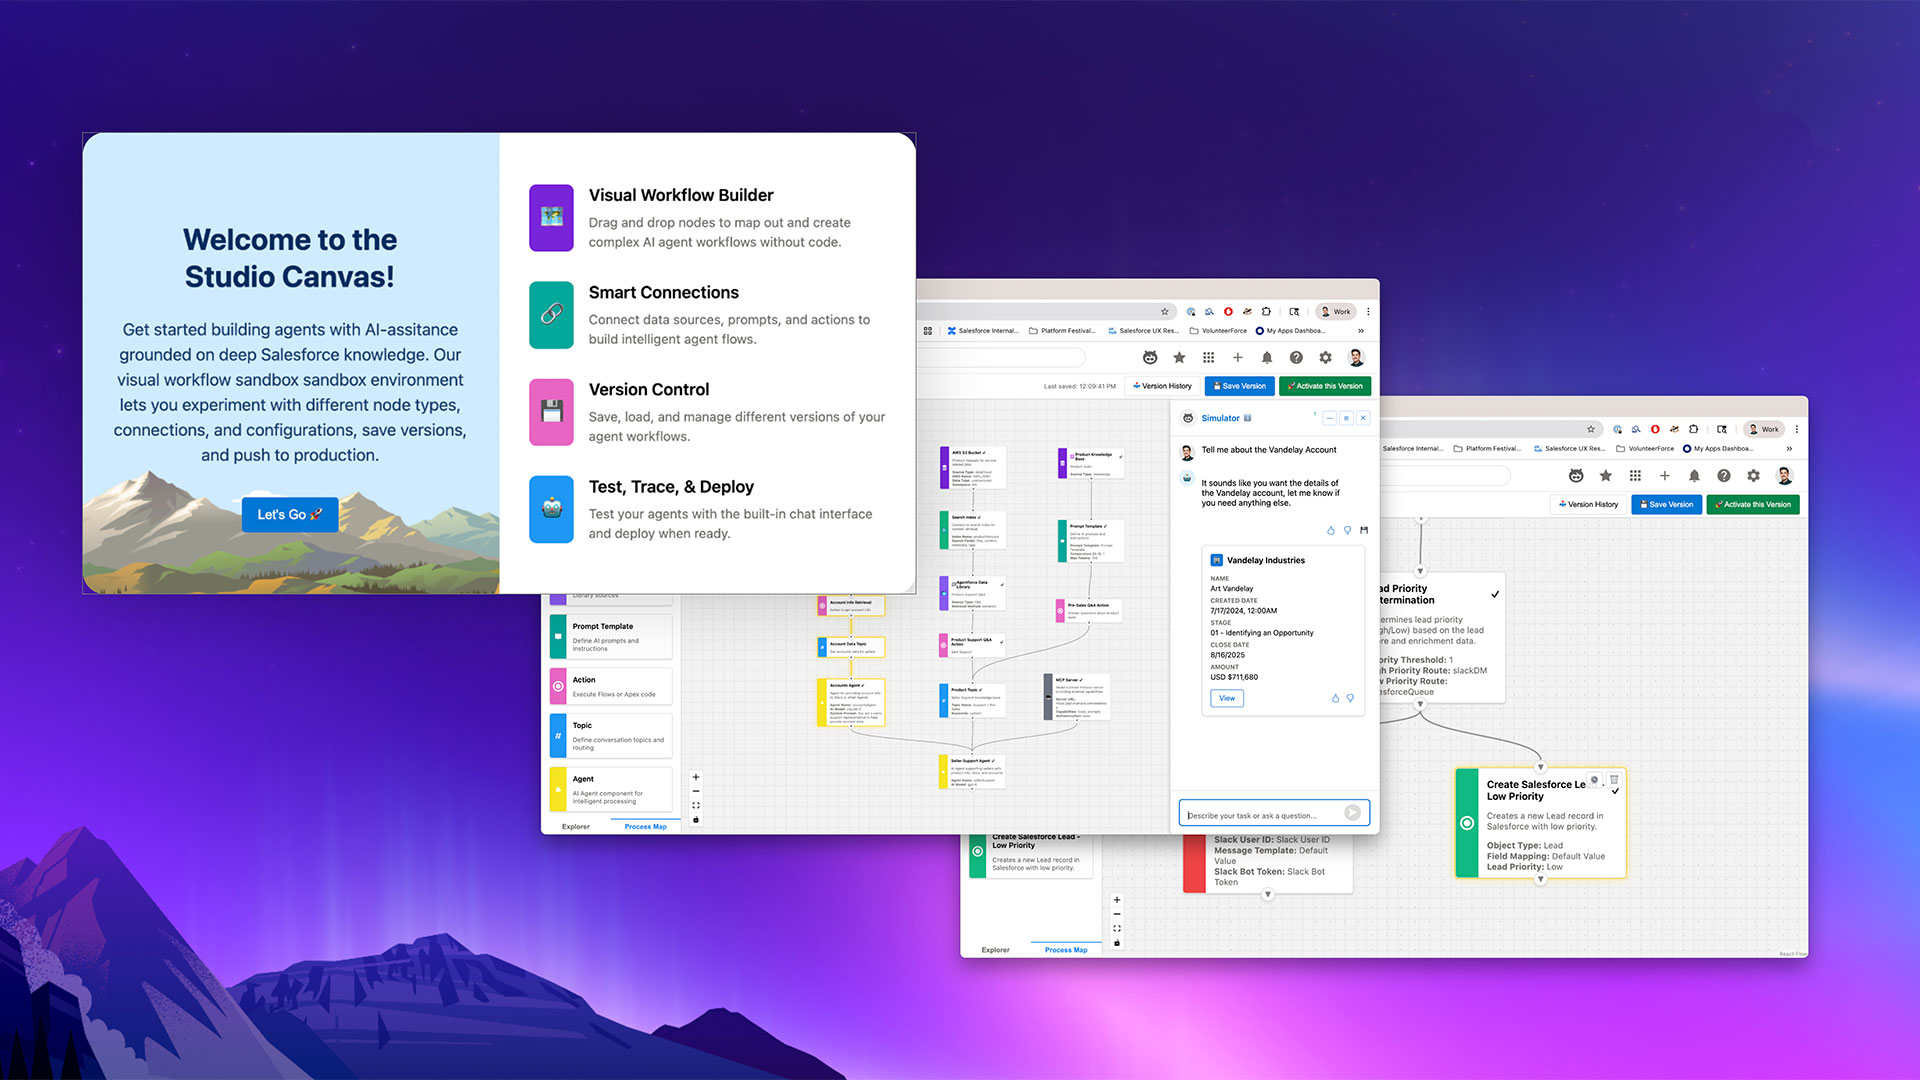Click the teal Smart Connections link icon
The image size is (1920, 1080).
coord(551,314)
